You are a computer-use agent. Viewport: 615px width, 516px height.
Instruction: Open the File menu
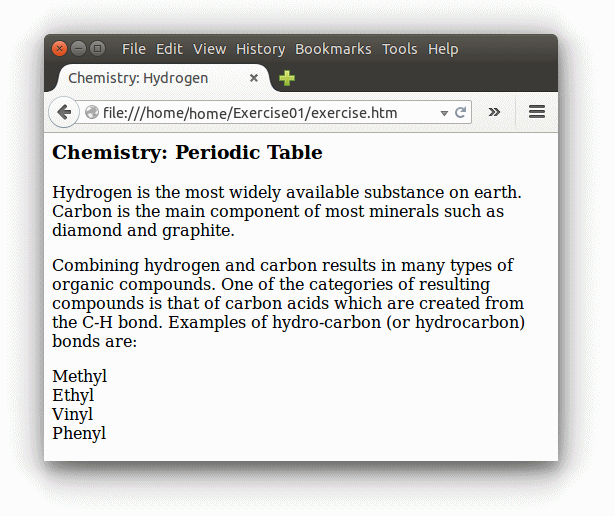pyautogui.click(x=134, y=49)
